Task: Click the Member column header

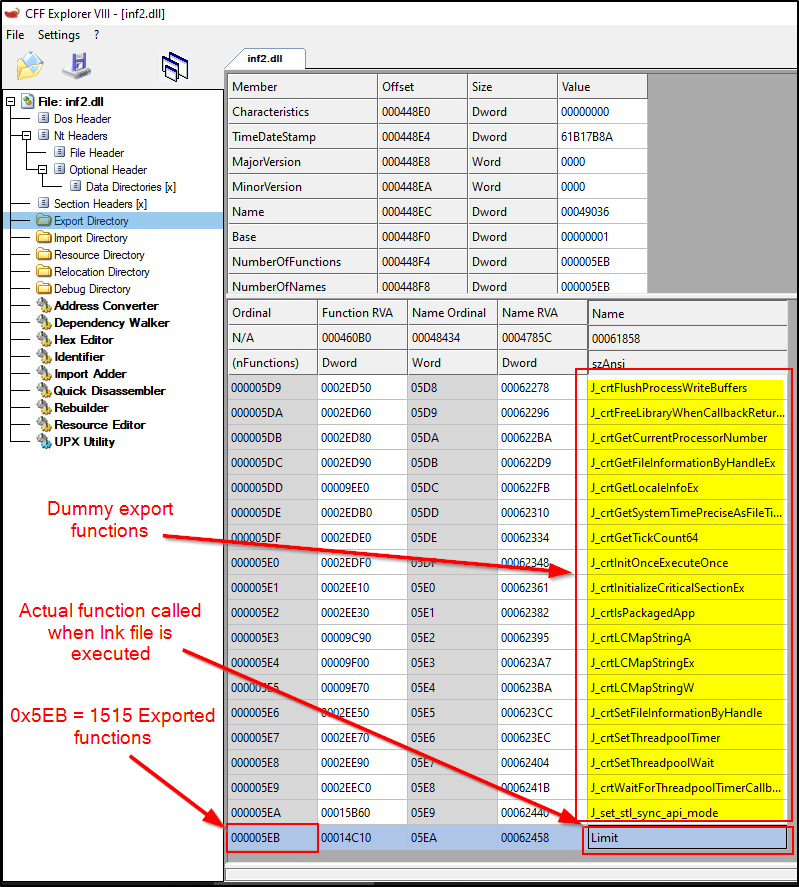Action: click(x=303, y=87)
